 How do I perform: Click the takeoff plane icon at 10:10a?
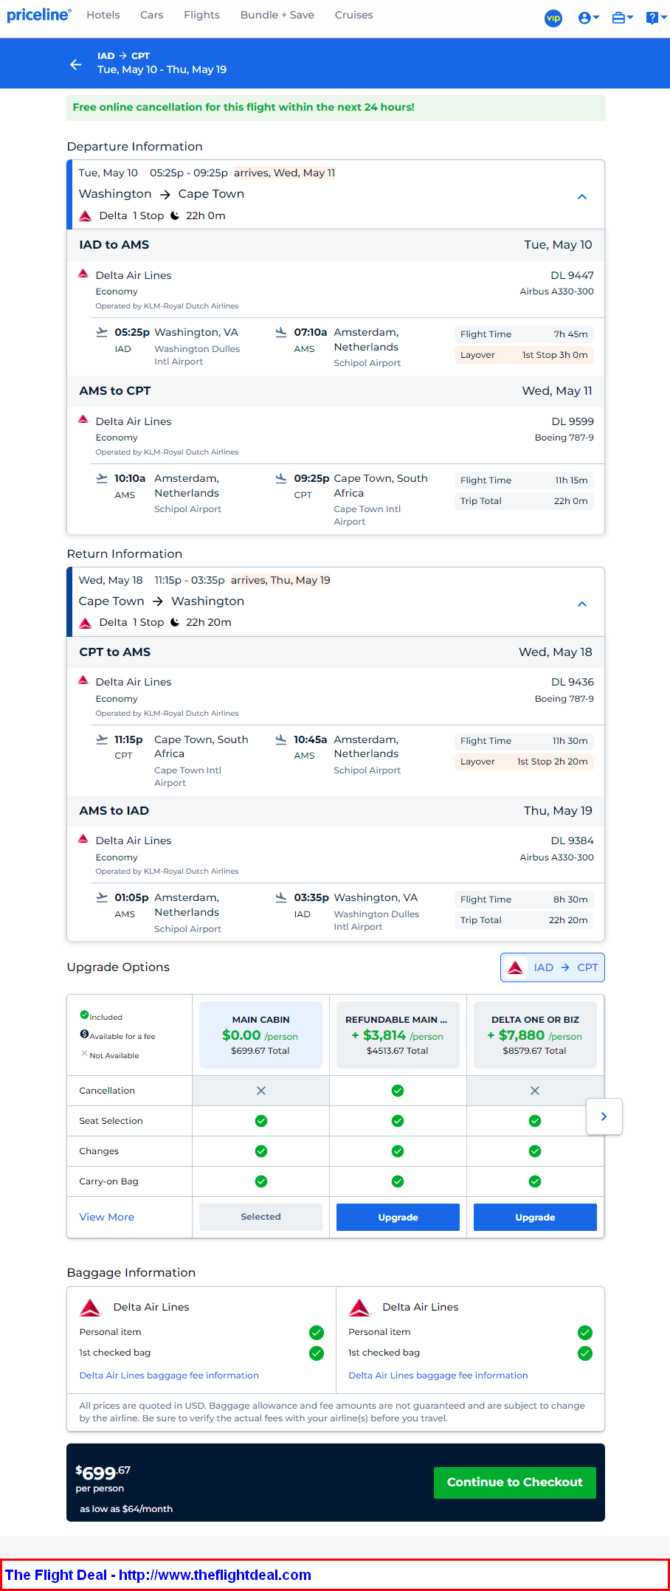pos(101,478)
